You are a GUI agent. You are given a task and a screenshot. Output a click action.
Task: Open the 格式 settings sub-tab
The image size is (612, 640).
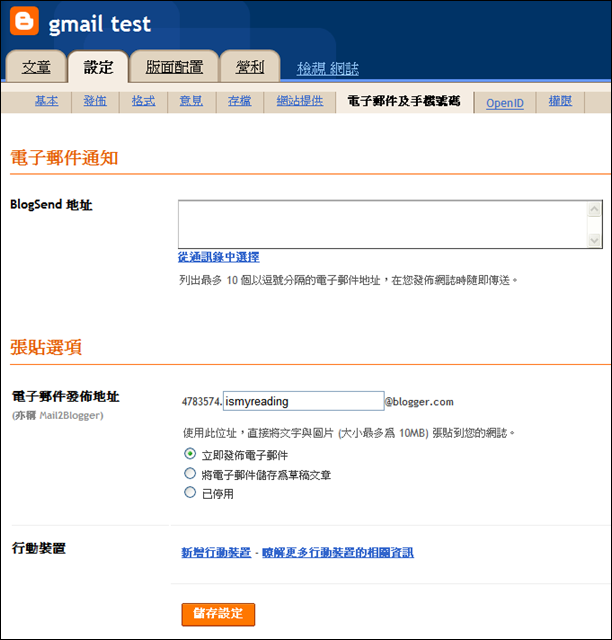pyautogui.click(x=143, y=100)
